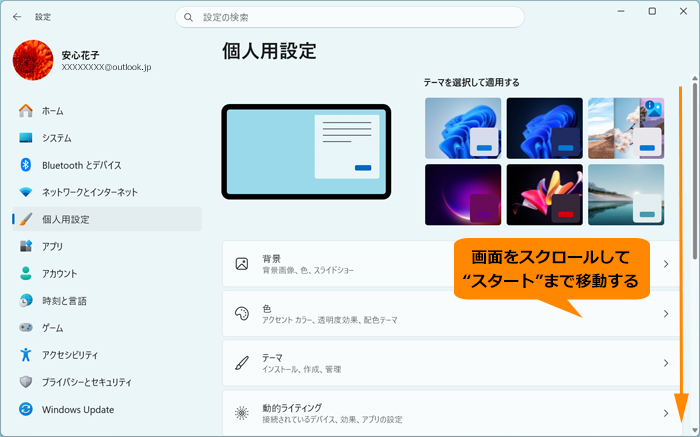This screenshot has width=700, height=437.
Task: Click the Apps icon beside アプリ
Action: click(25, 246)
